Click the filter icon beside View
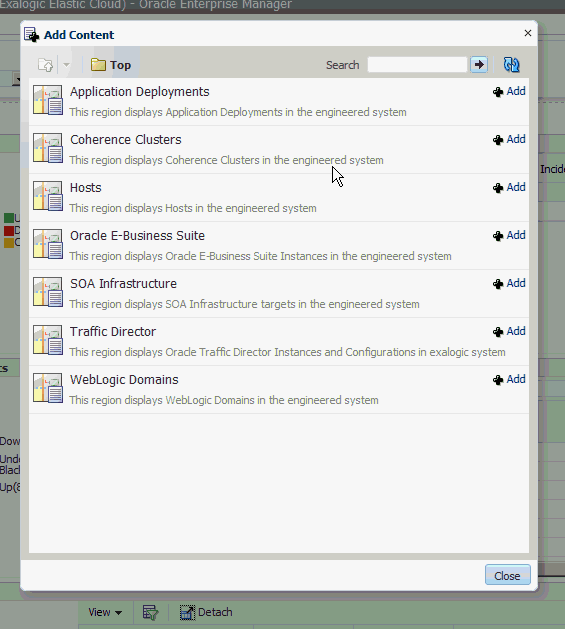565x629 pixels. click(150, 613)
